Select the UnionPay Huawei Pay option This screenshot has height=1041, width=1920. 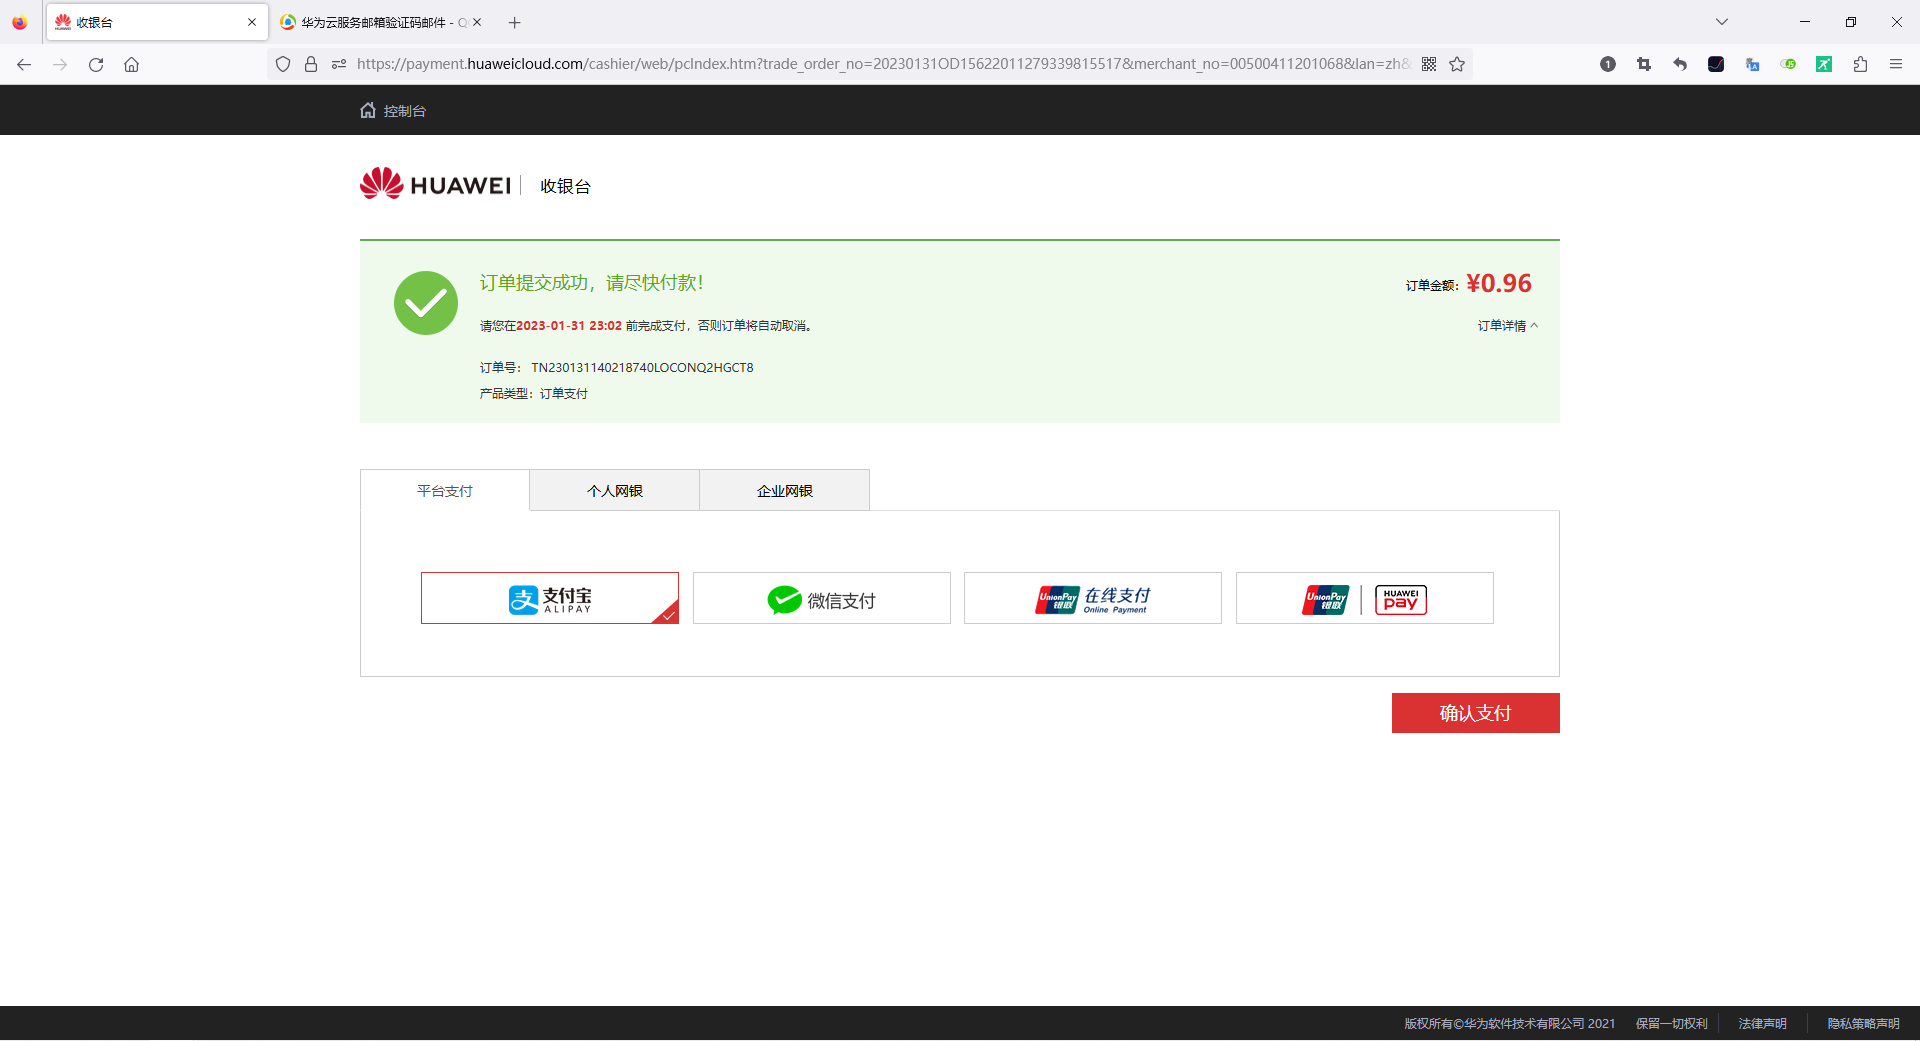click(x=1365, y=598)
